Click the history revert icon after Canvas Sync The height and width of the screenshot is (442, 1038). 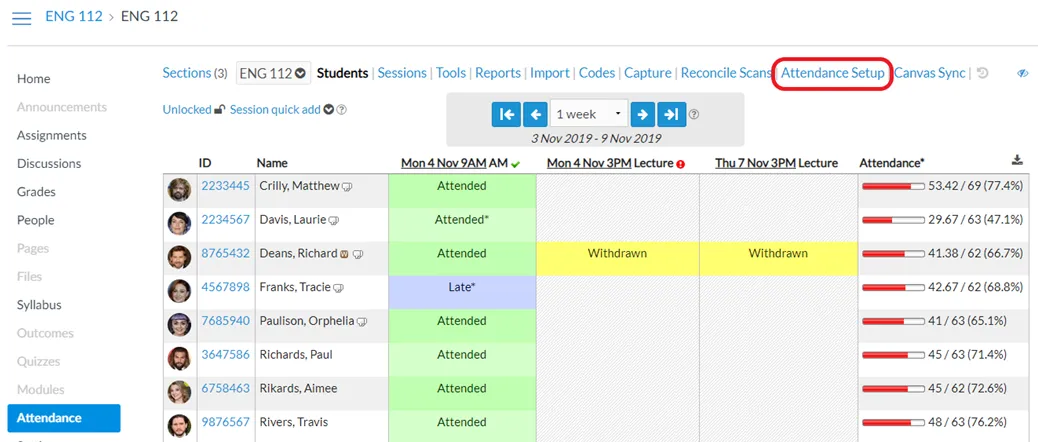(982, 73)
